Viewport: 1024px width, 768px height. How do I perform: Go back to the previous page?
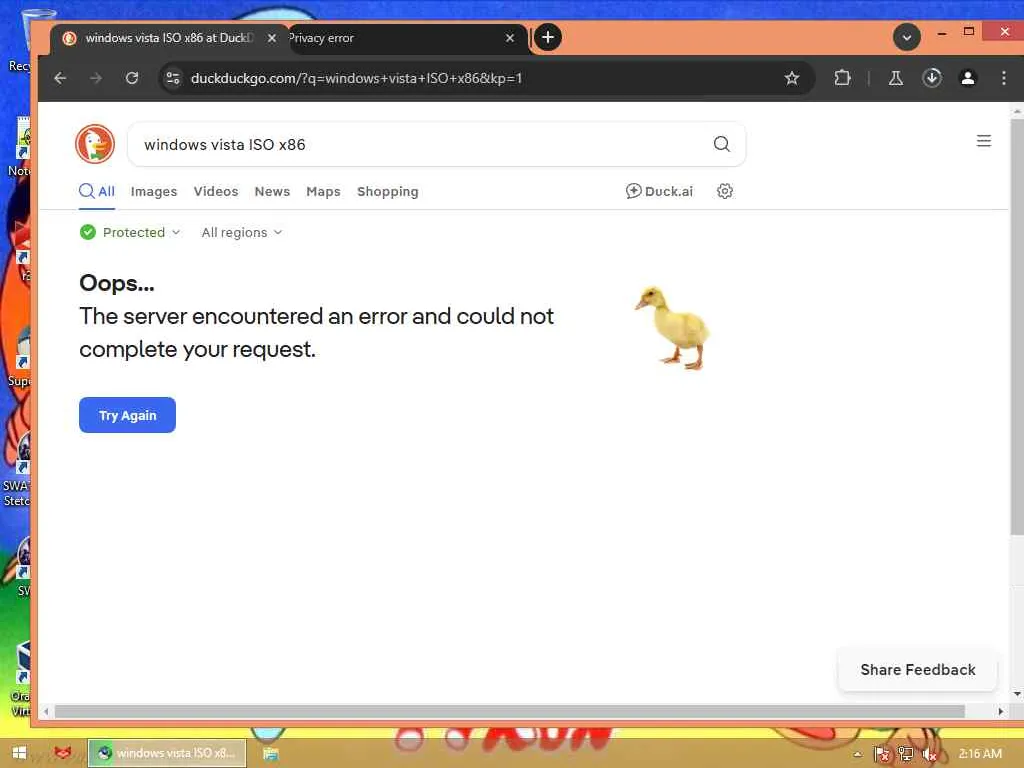point(60,78)
